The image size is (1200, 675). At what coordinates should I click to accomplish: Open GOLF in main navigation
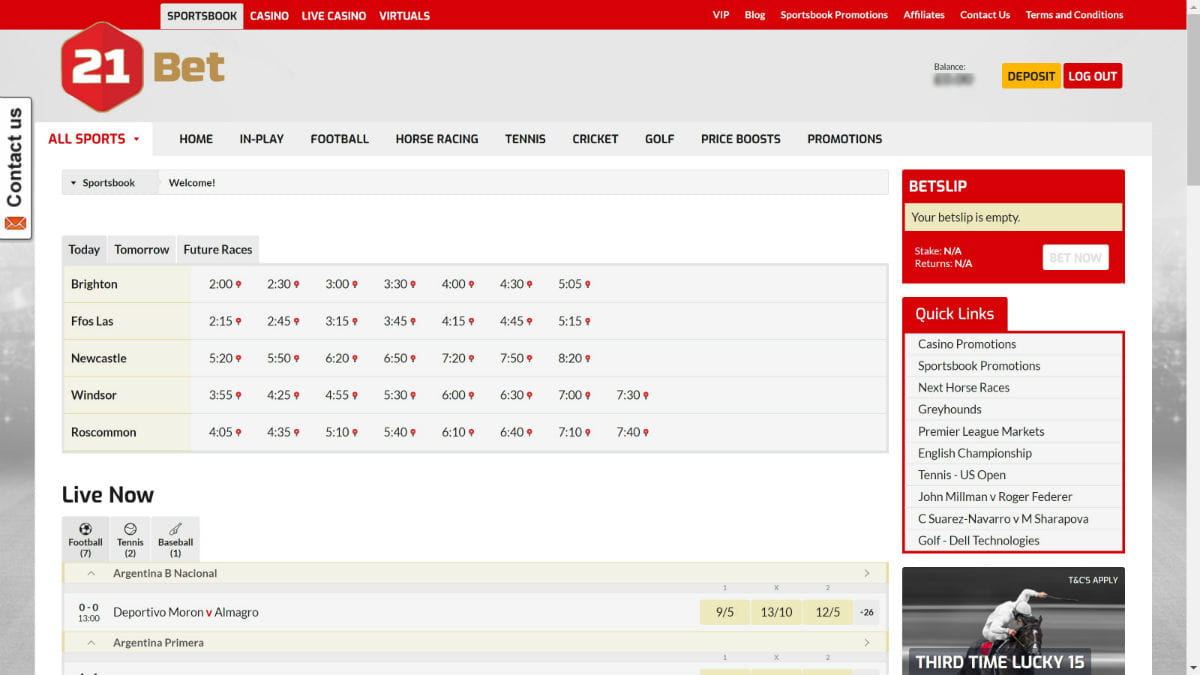pyautogui.click(x=660, y=139)
